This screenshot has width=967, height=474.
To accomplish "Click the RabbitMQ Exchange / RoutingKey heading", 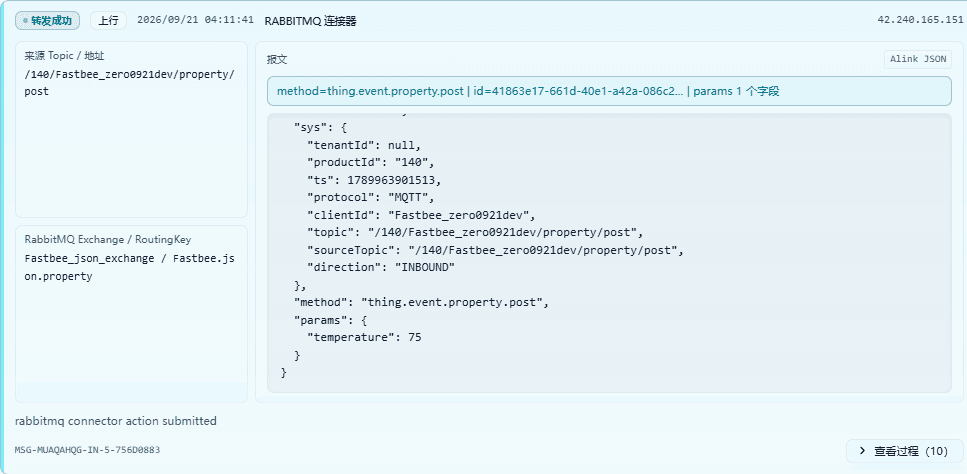I will tap(109, 240).
